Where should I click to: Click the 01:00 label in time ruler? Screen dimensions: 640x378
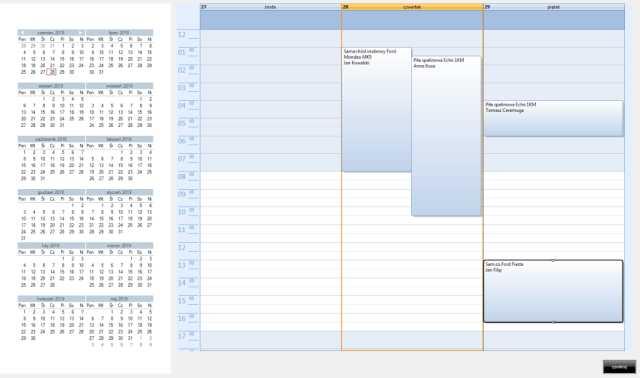click(x=186, y=52)
